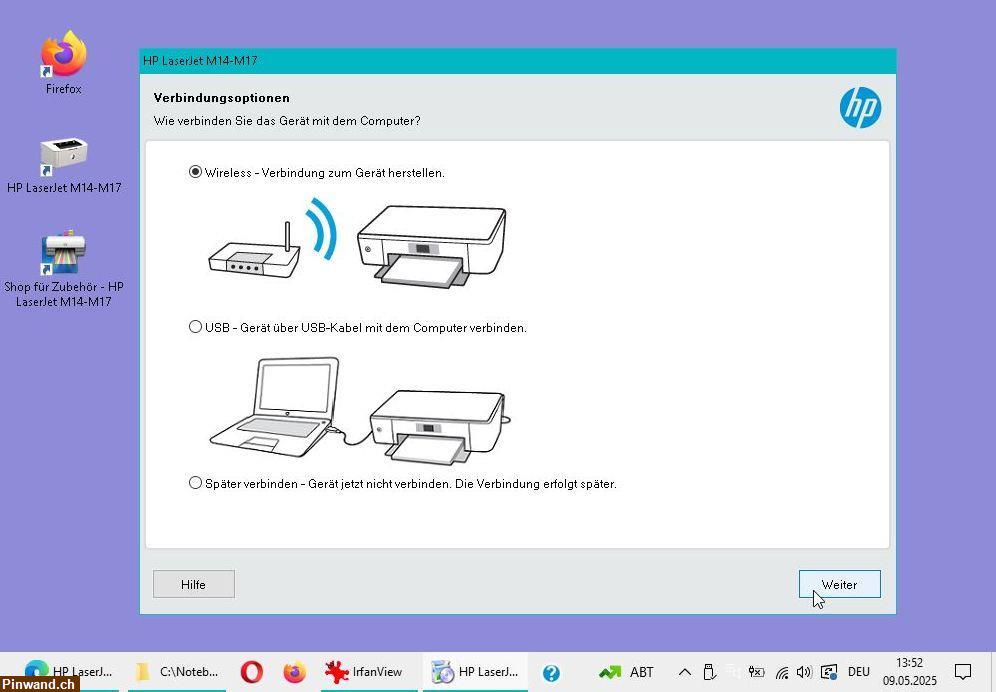Click the question about connecting the device
996x692 pixels.
point(287,121)
